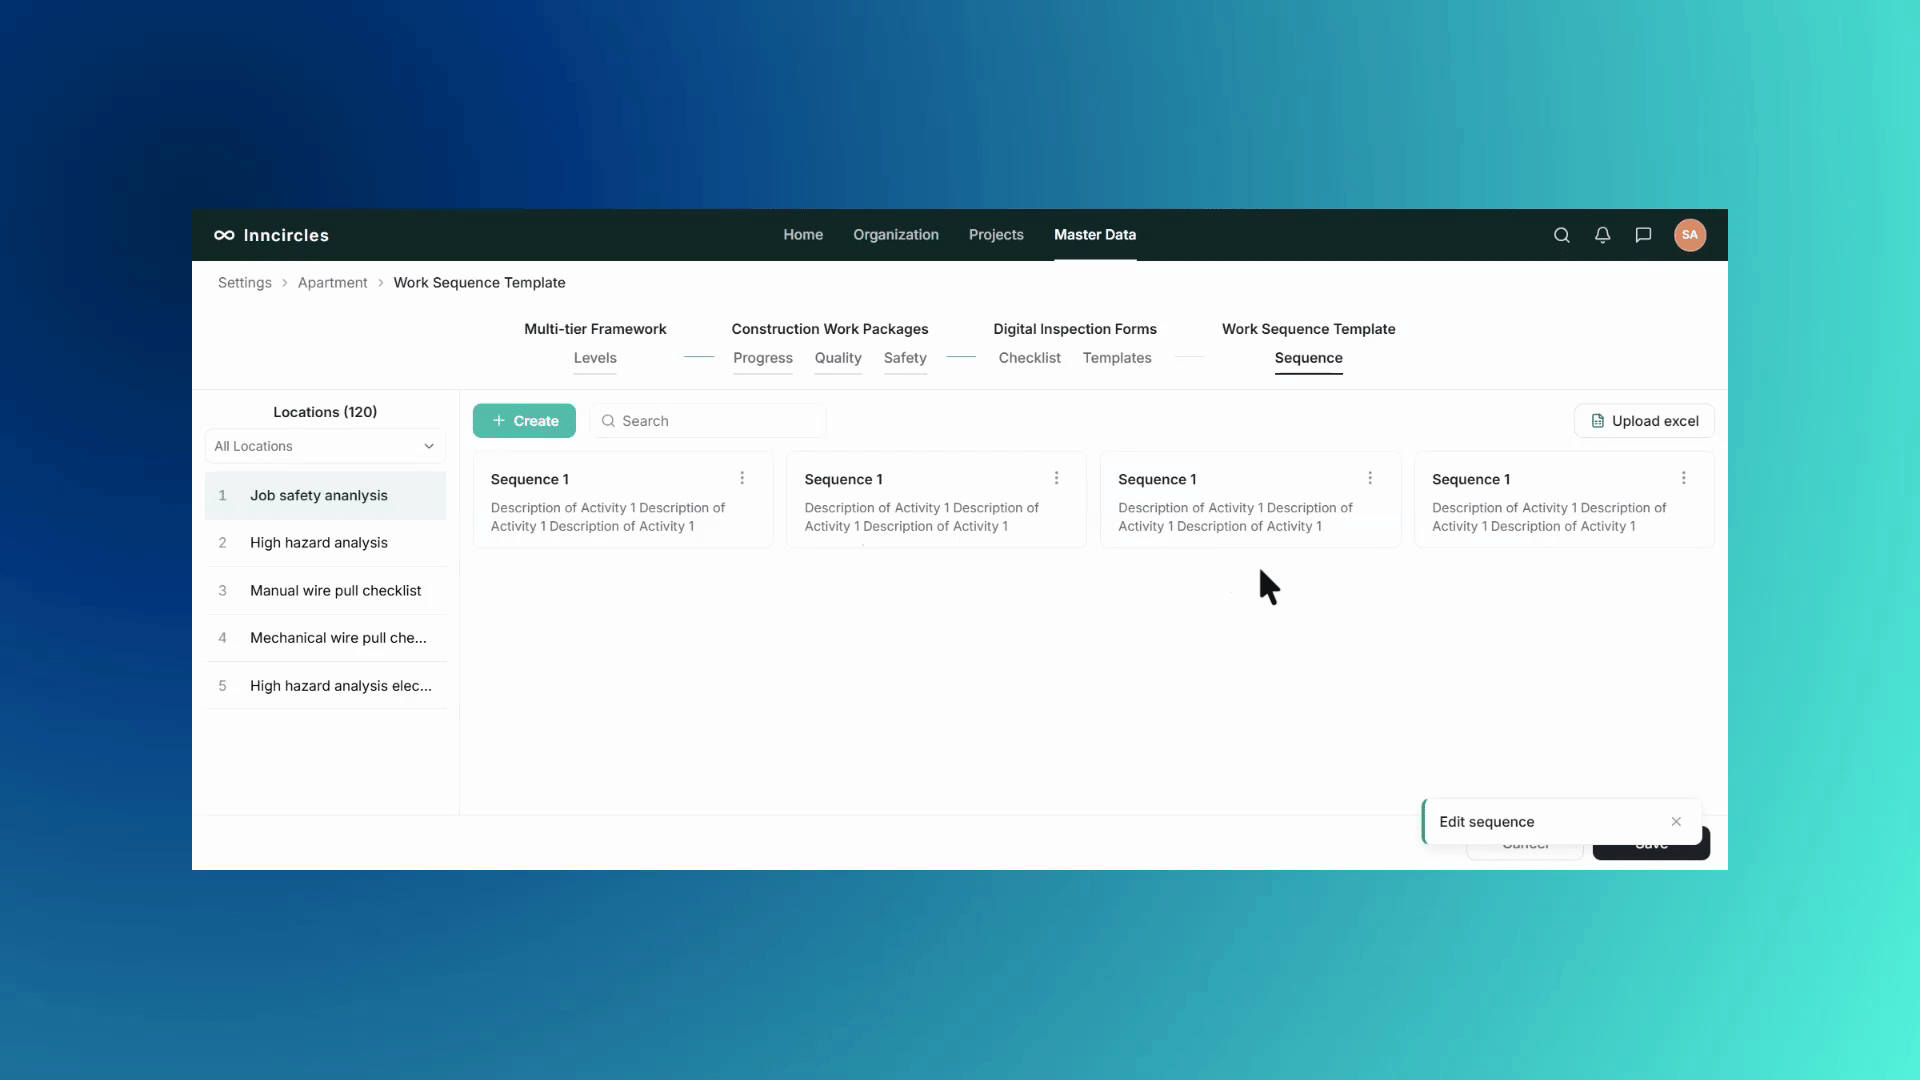Open the third Sequence 1 card's three-dot menu

coord(1370,478)
